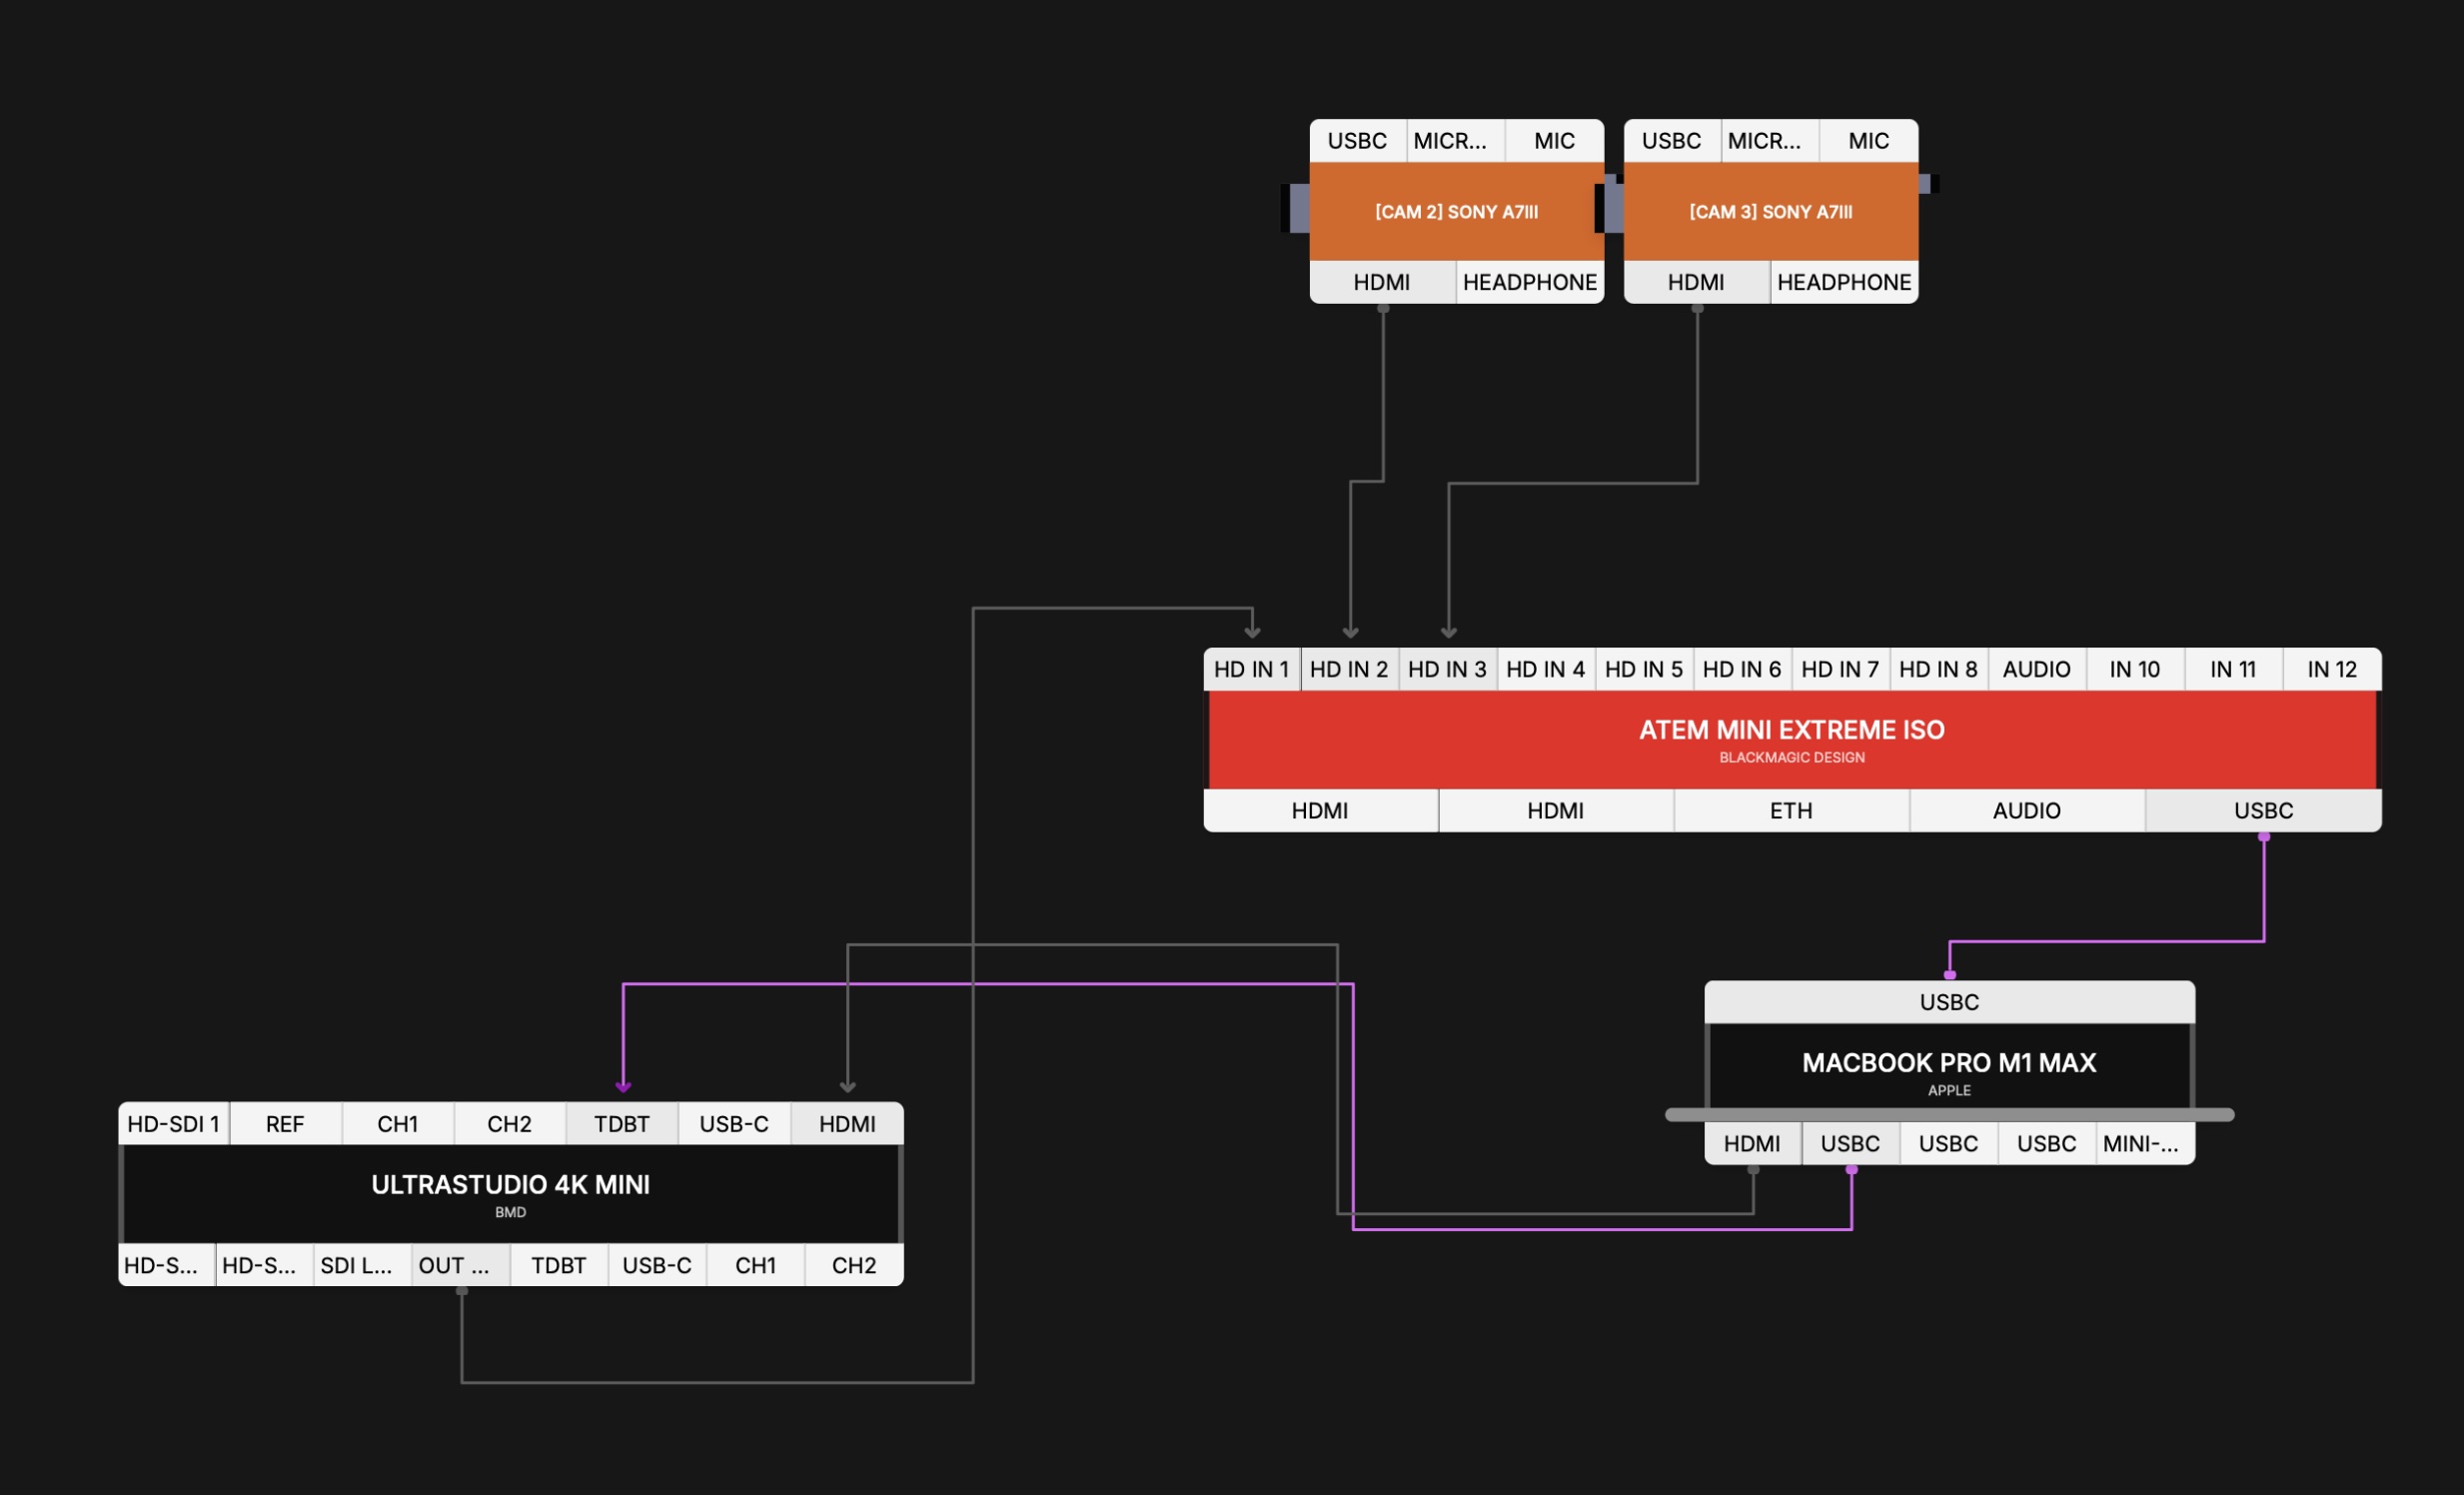
Task: Click first bottom USBC port on MacBook Pro
Action: pos(1850,1143)
